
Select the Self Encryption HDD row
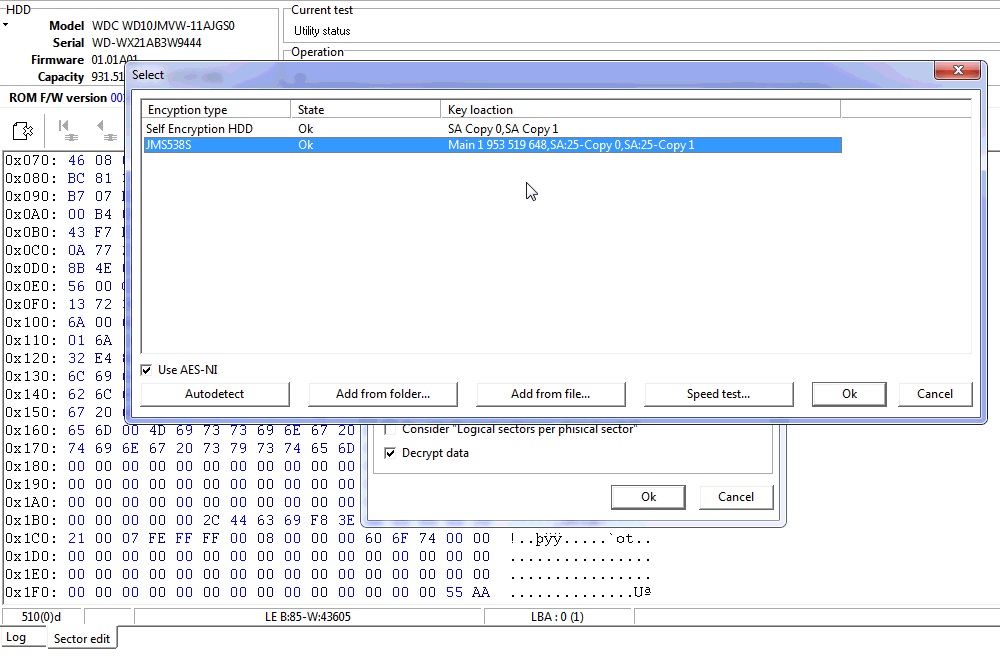point(492,129)
